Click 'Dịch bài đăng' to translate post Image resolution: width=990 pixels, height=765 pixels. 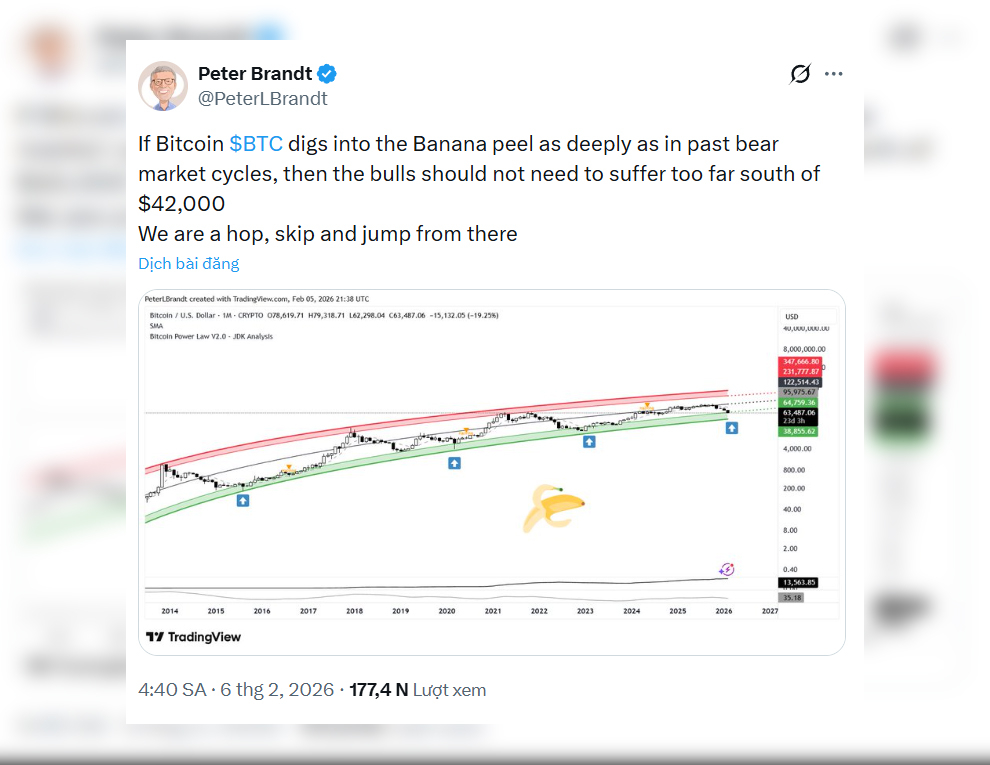[189, 264]
